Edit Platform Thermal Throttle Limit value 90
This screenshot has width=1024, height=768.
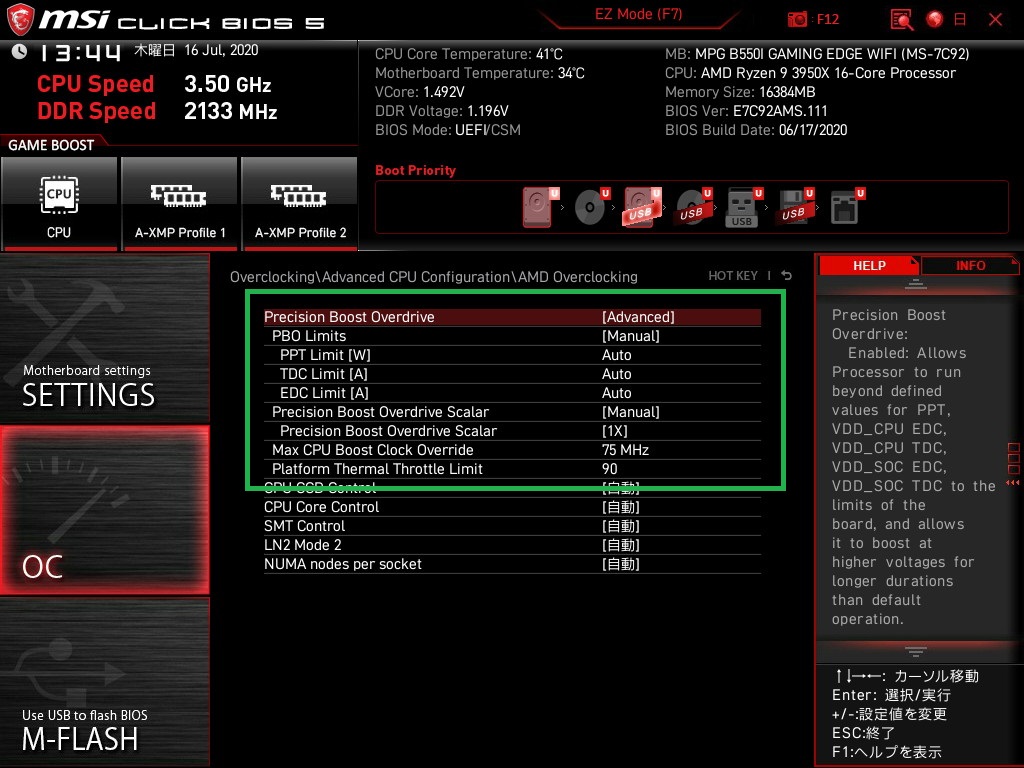pyautogui.click(x=609, y=469)
